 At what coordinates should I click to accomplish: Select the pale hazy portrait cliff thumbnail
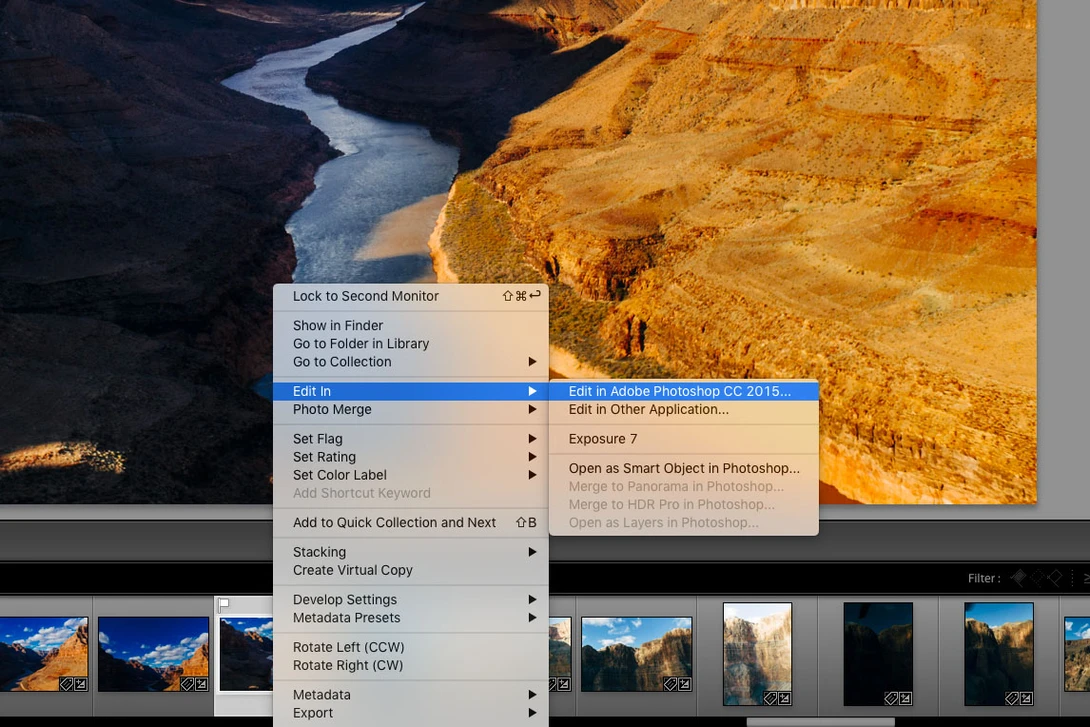[757, 654]
